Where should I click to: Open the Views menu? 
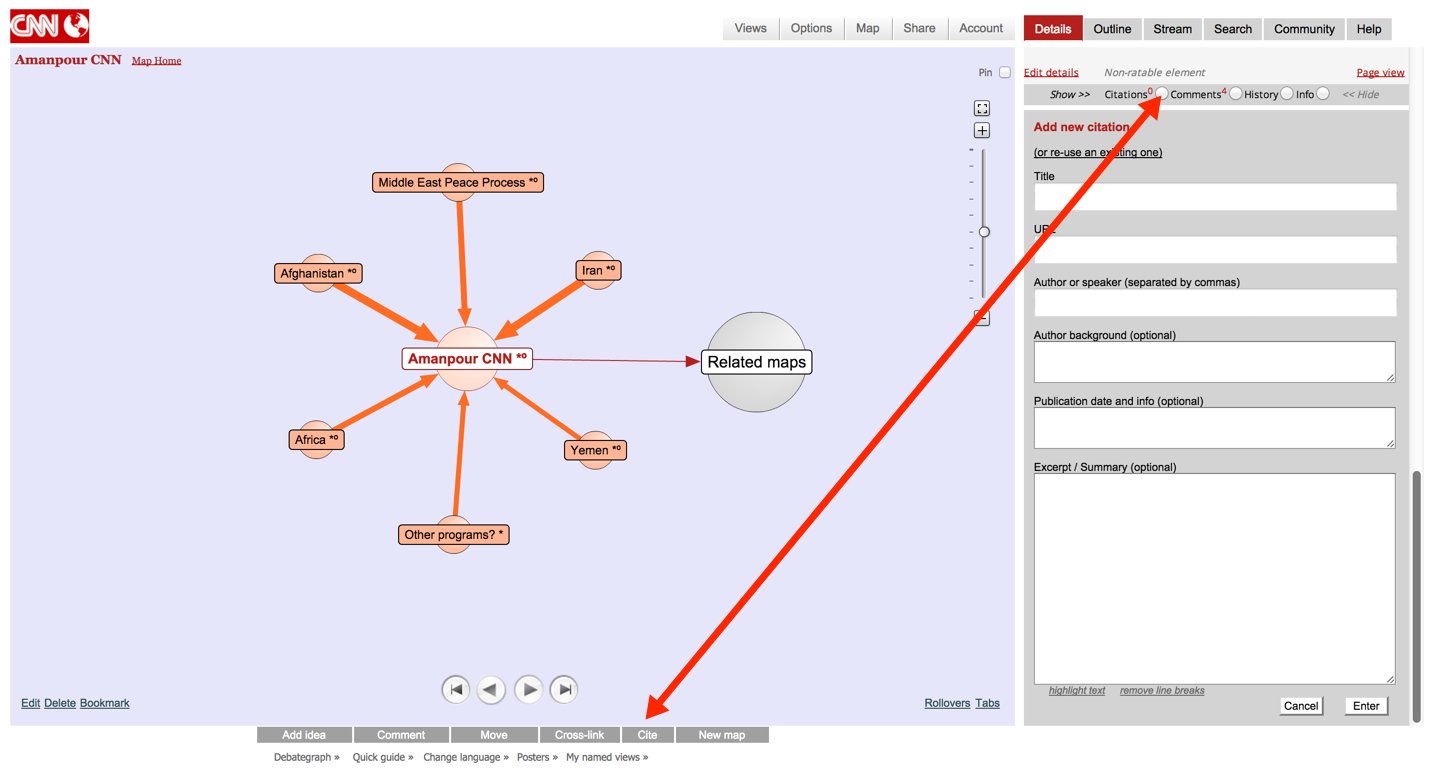[x=750, y=28]
